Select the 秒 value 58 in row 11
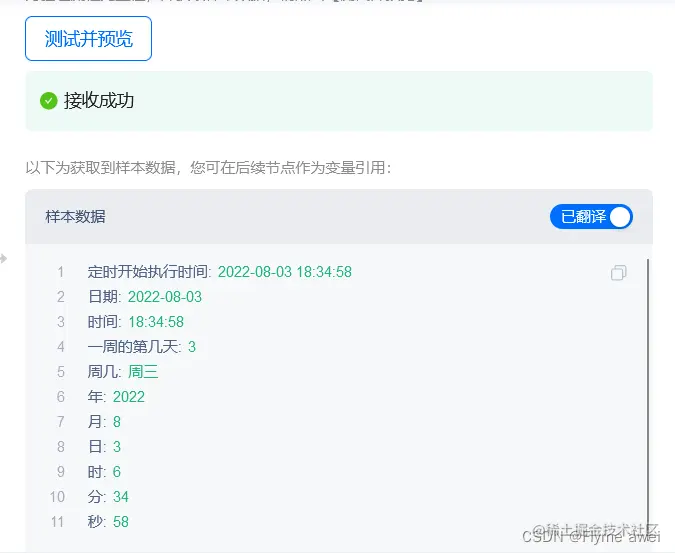This screenshot has height=554, width=675. pos(121,522)
